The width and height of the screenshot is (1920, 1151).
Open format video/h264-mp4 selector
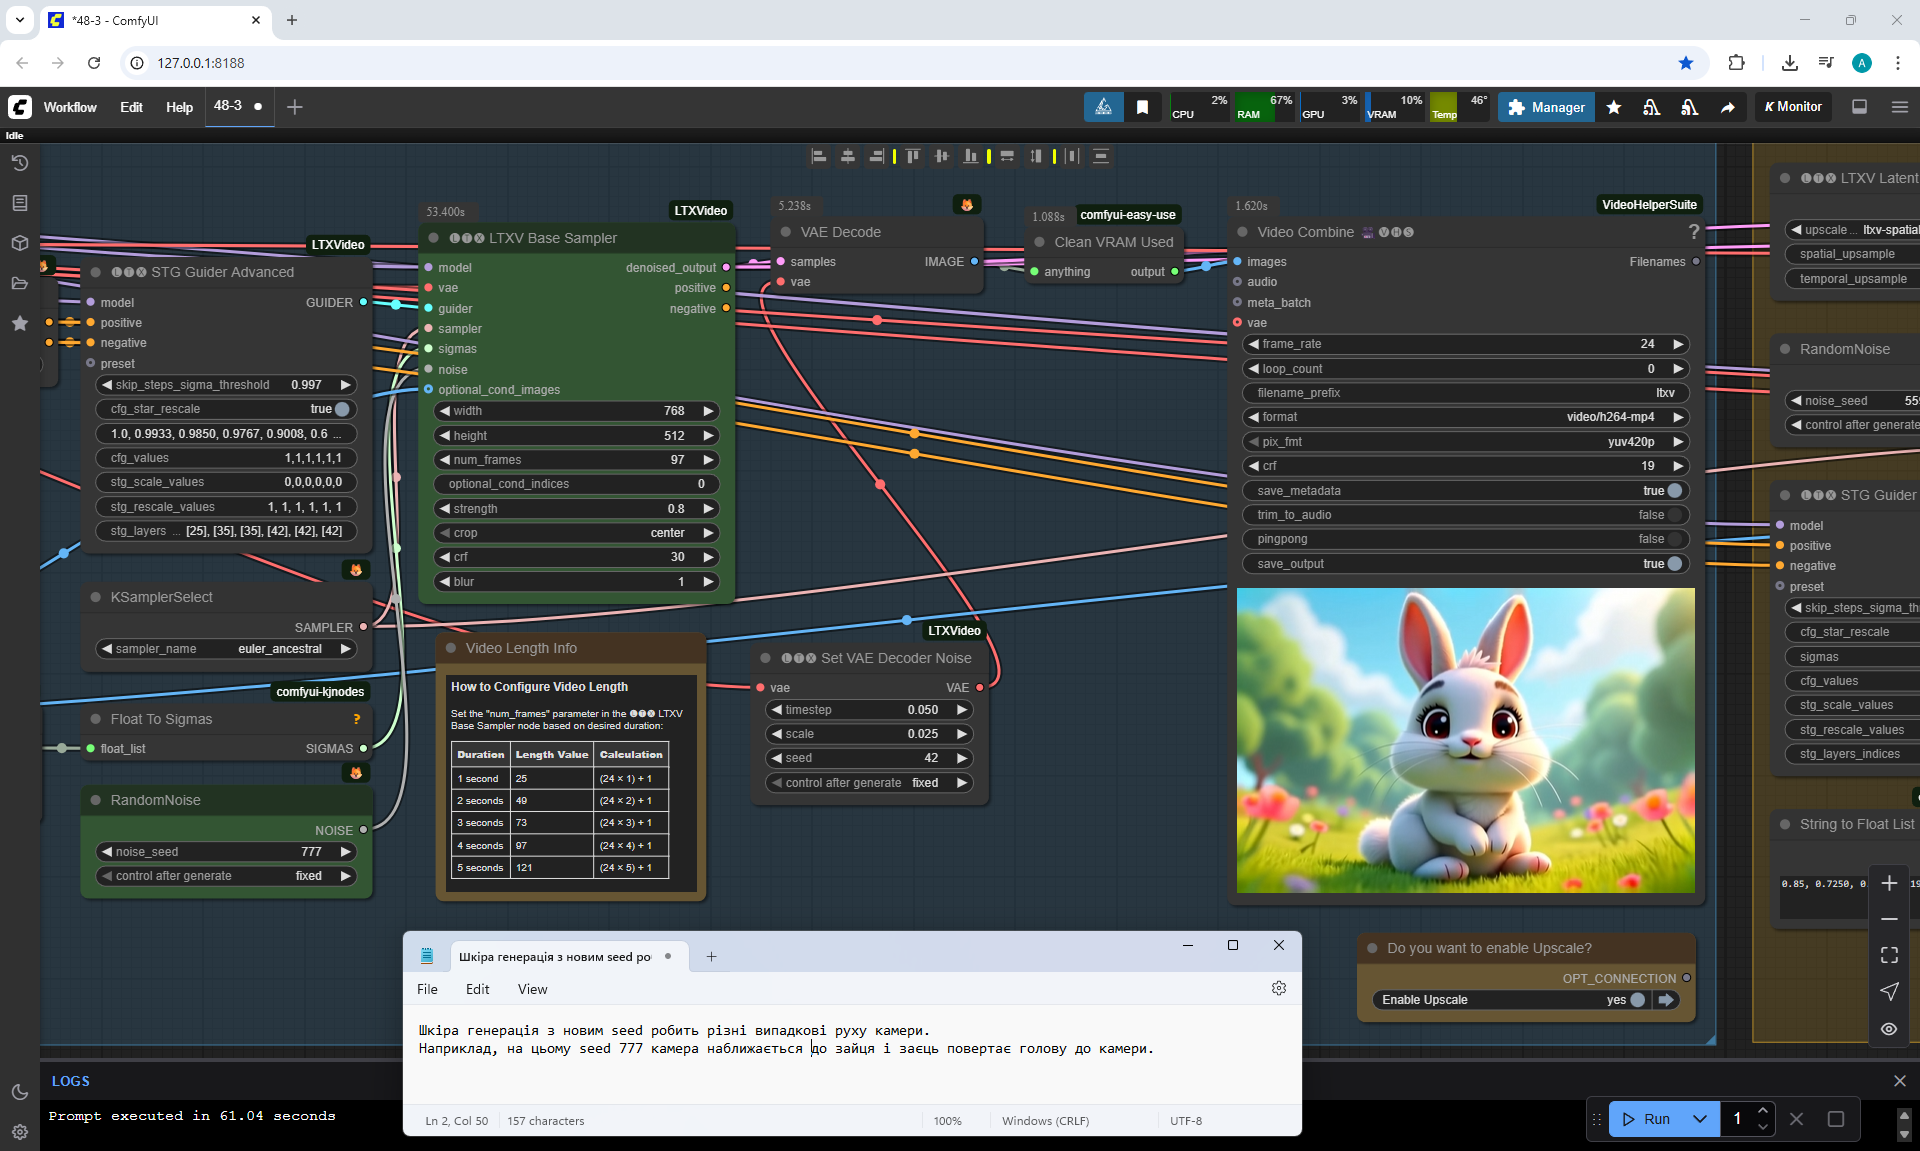click(1466, 417)
